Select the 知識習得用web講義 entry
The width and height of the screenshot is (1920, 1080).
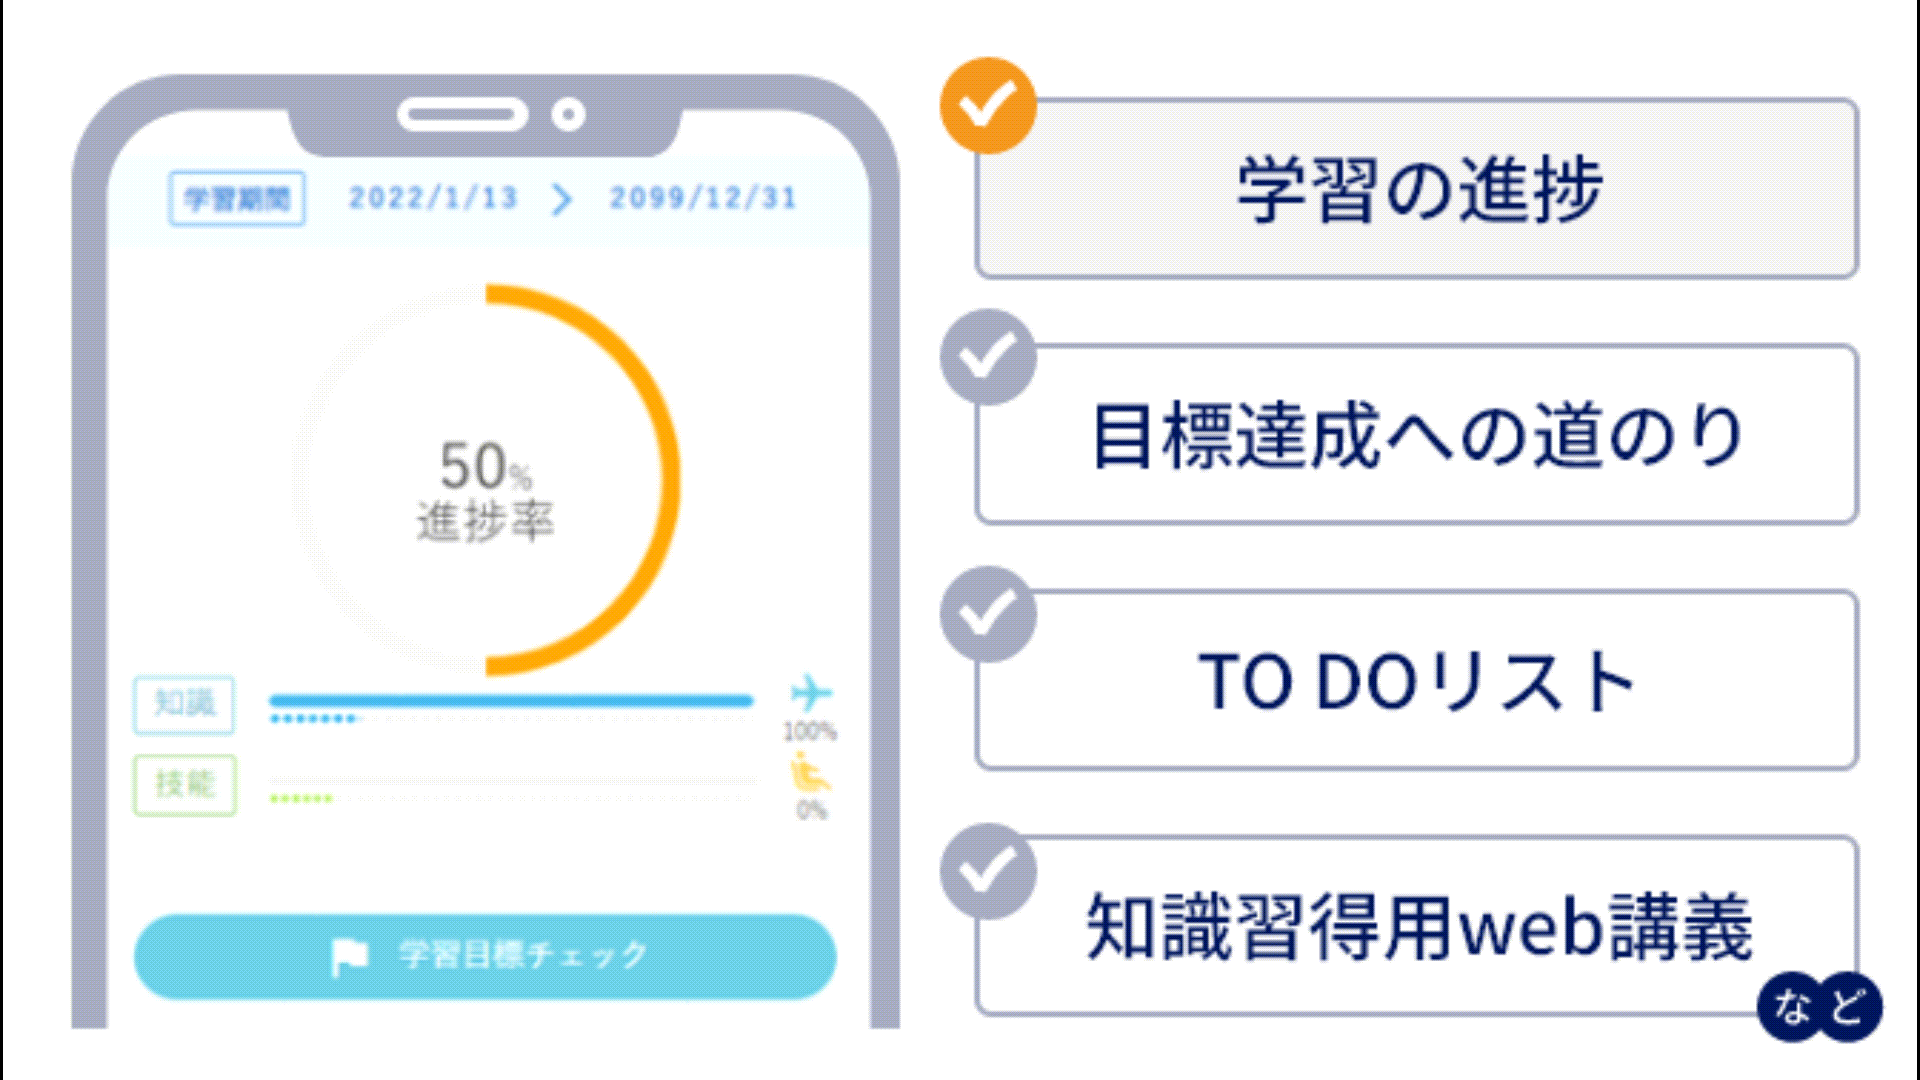click(x=1420, y=930)
